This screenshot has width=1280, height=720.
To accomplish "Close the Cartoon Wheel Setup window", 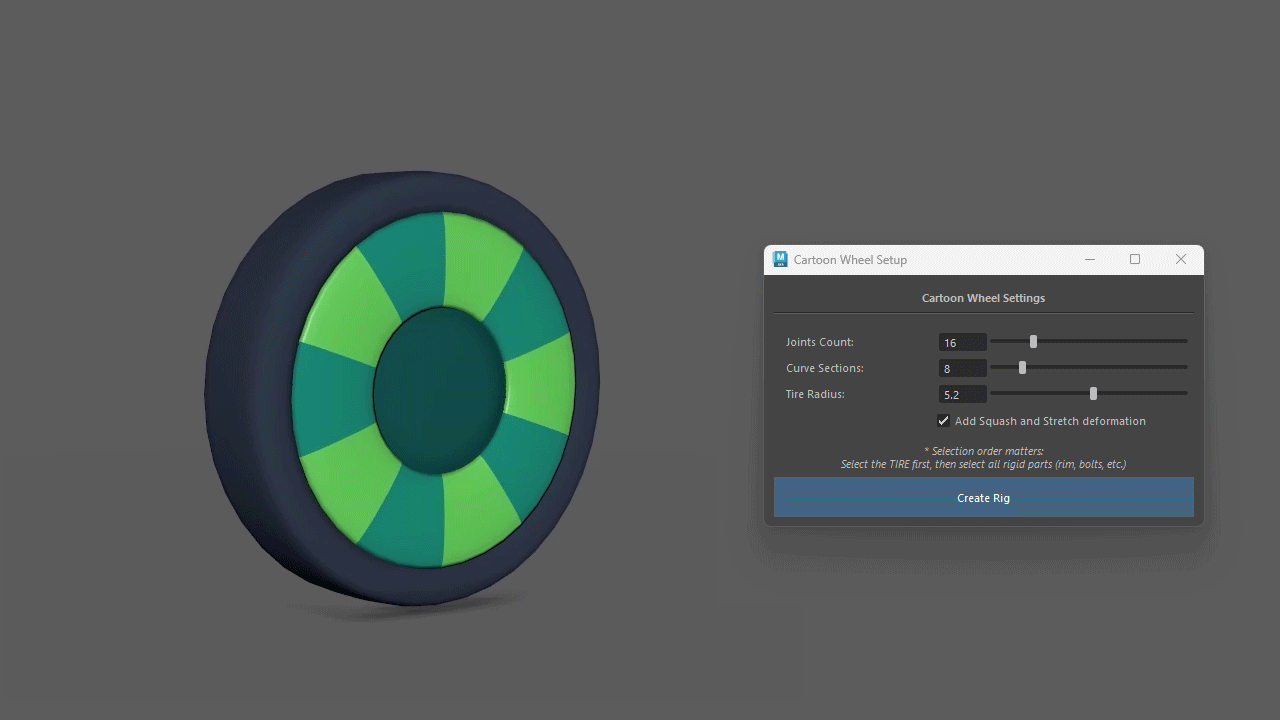I will [x=1181, y=259].
